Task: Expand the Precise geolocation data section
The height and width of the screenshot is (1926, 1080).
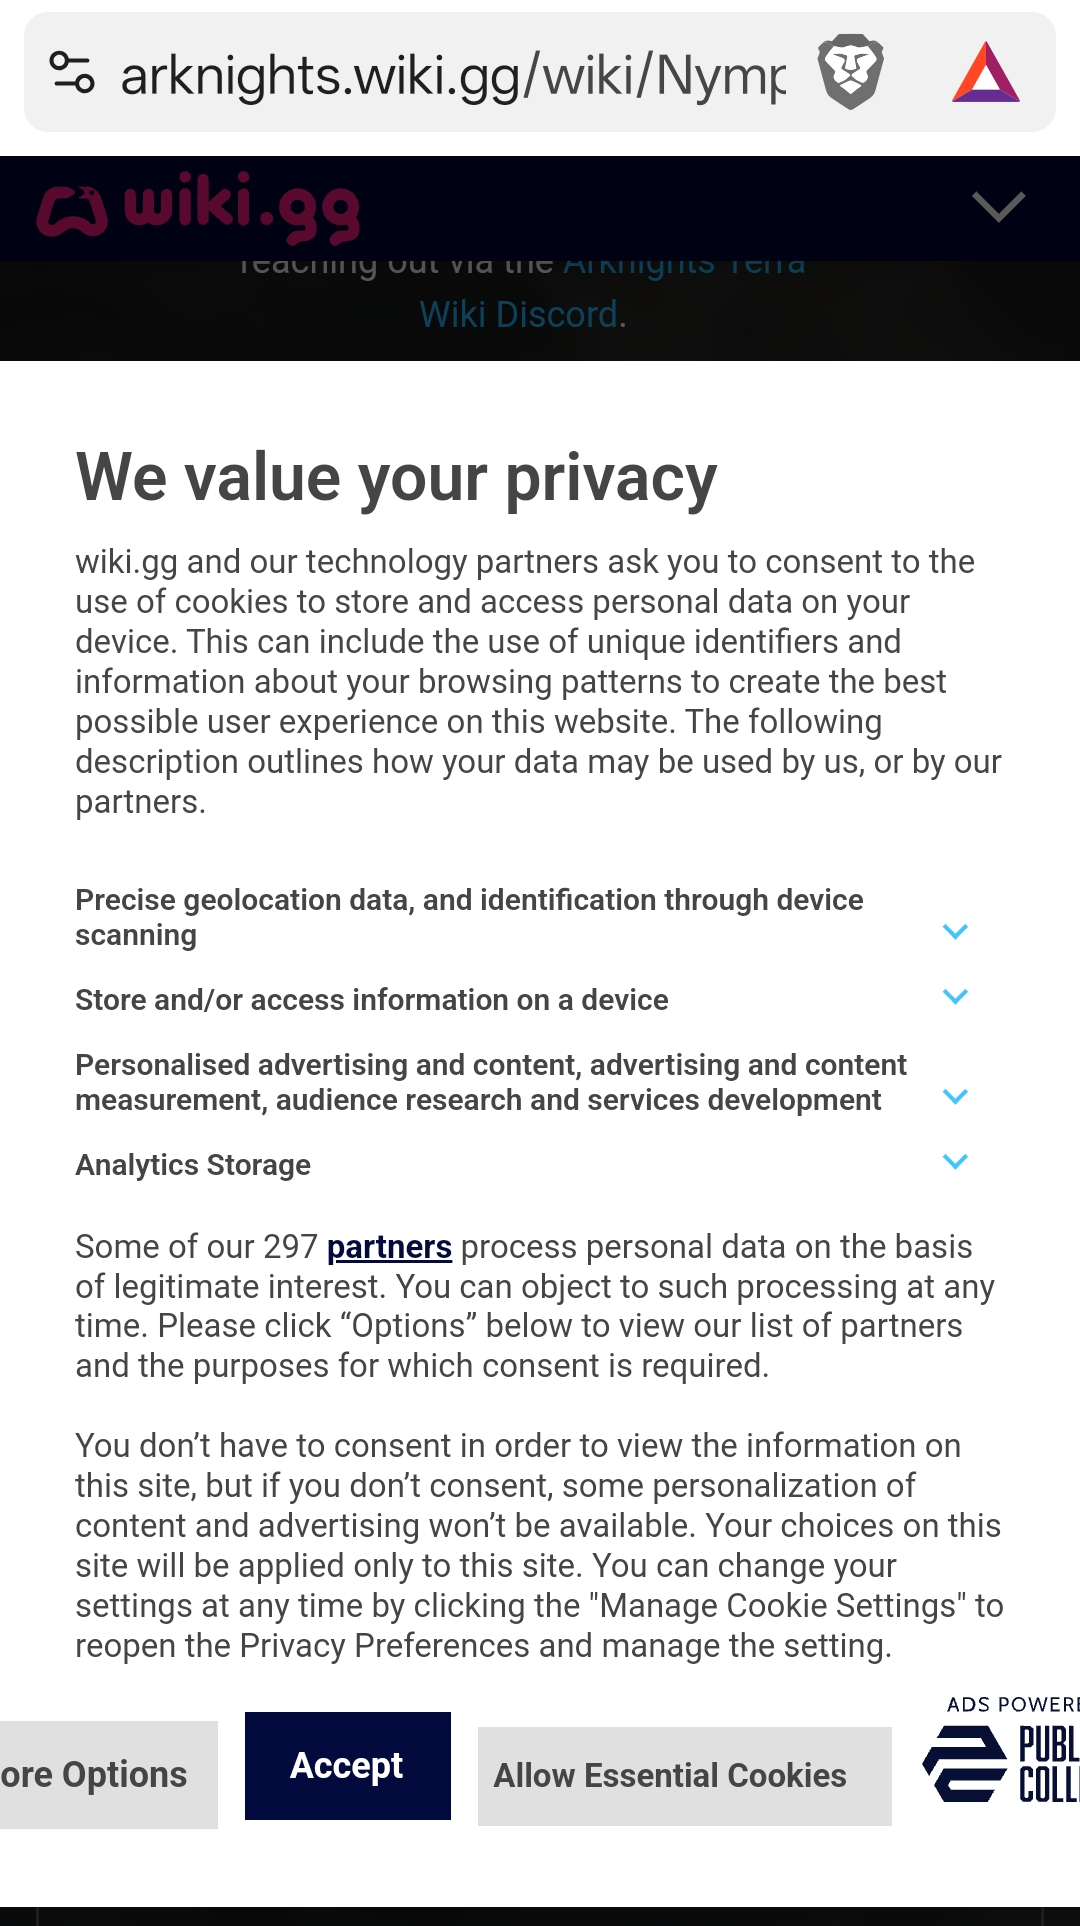Action: 955,932
